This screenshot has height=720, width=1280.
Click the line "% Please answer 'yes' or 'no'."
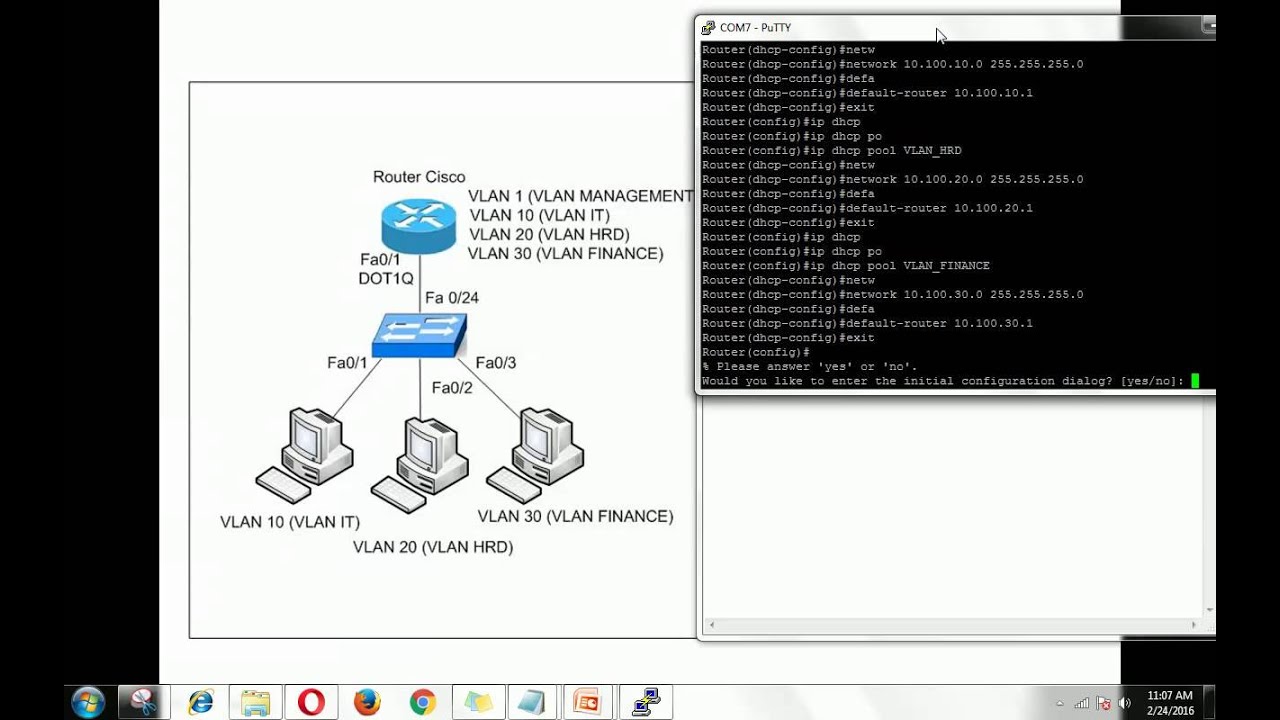point(809,367)
